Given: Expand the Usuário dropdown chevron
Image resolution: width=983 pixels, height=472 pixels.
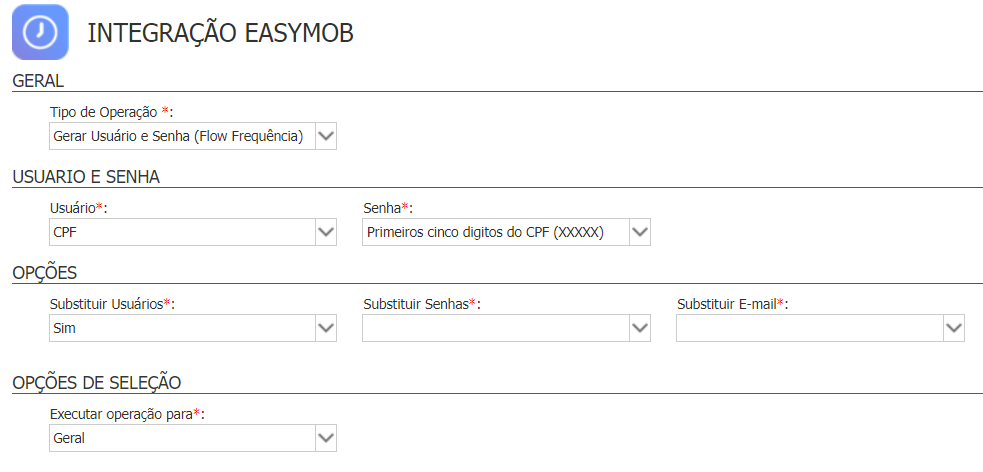Looking at the screenshot, I should tap(325, 232).
